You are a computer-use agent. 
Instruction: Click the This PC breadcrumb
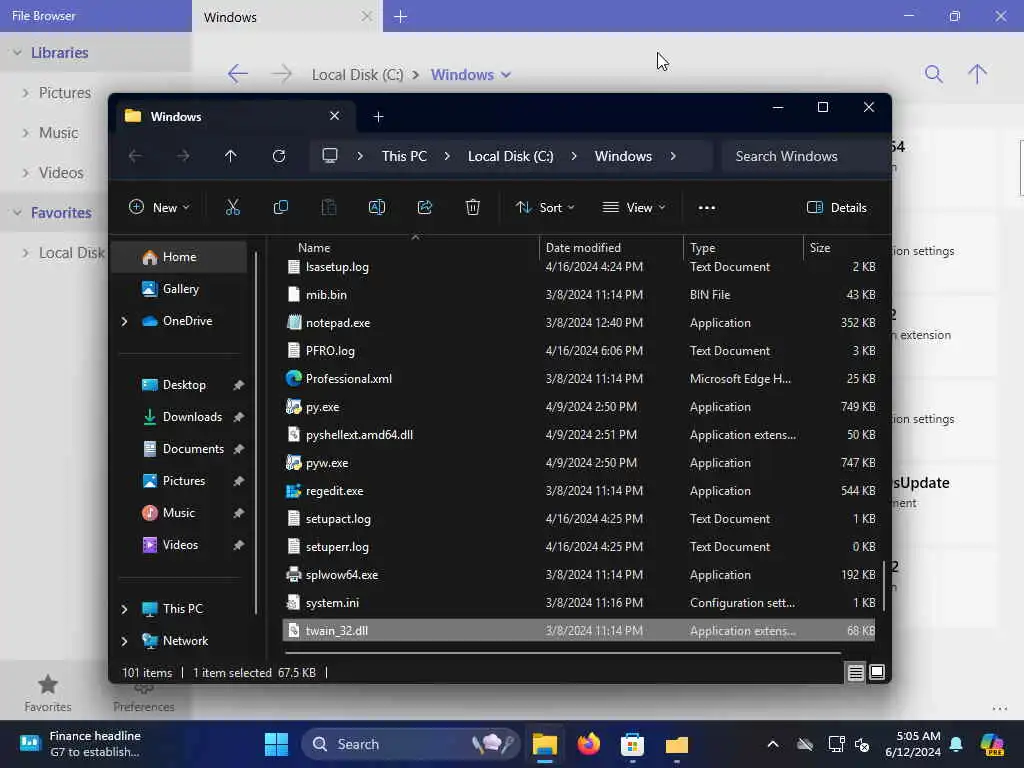404,156
